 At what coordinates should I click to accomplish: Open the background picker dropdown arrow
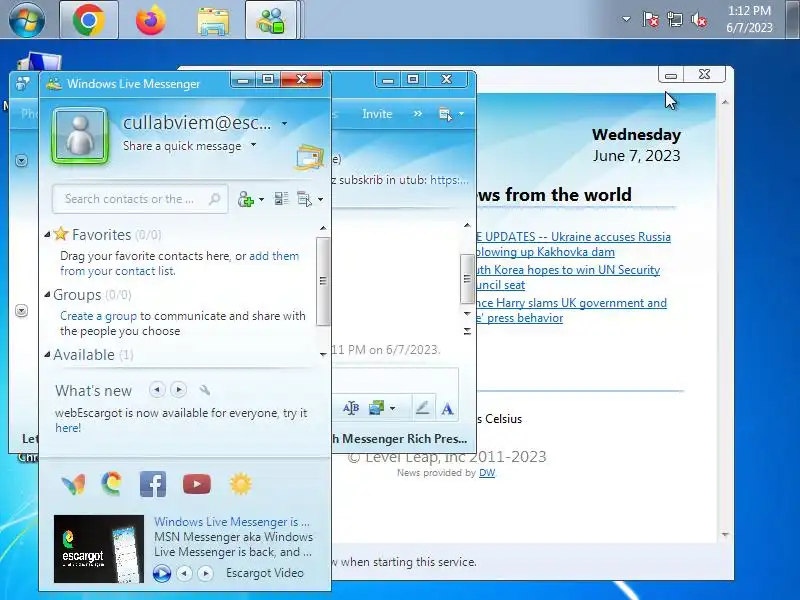pyautogui.click(x=392, y=408)
